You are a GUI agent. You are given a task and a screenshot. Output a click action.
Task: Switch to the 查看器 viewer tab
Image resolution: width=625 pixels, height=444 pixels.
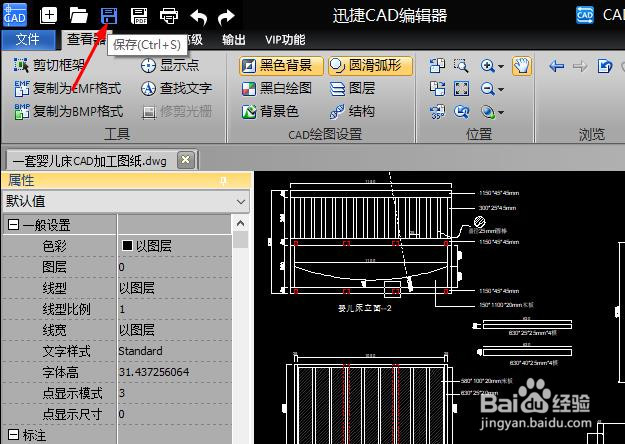tap(85, 39)
